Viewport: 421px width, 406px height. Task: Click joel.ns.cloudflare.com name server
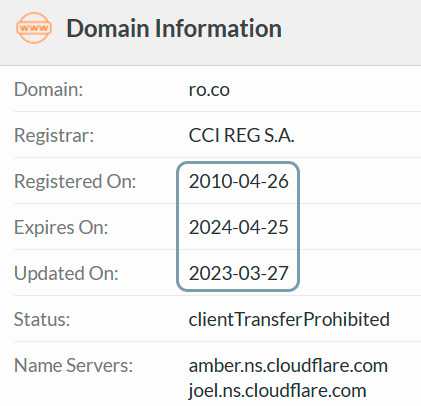[x=277, y=391]
